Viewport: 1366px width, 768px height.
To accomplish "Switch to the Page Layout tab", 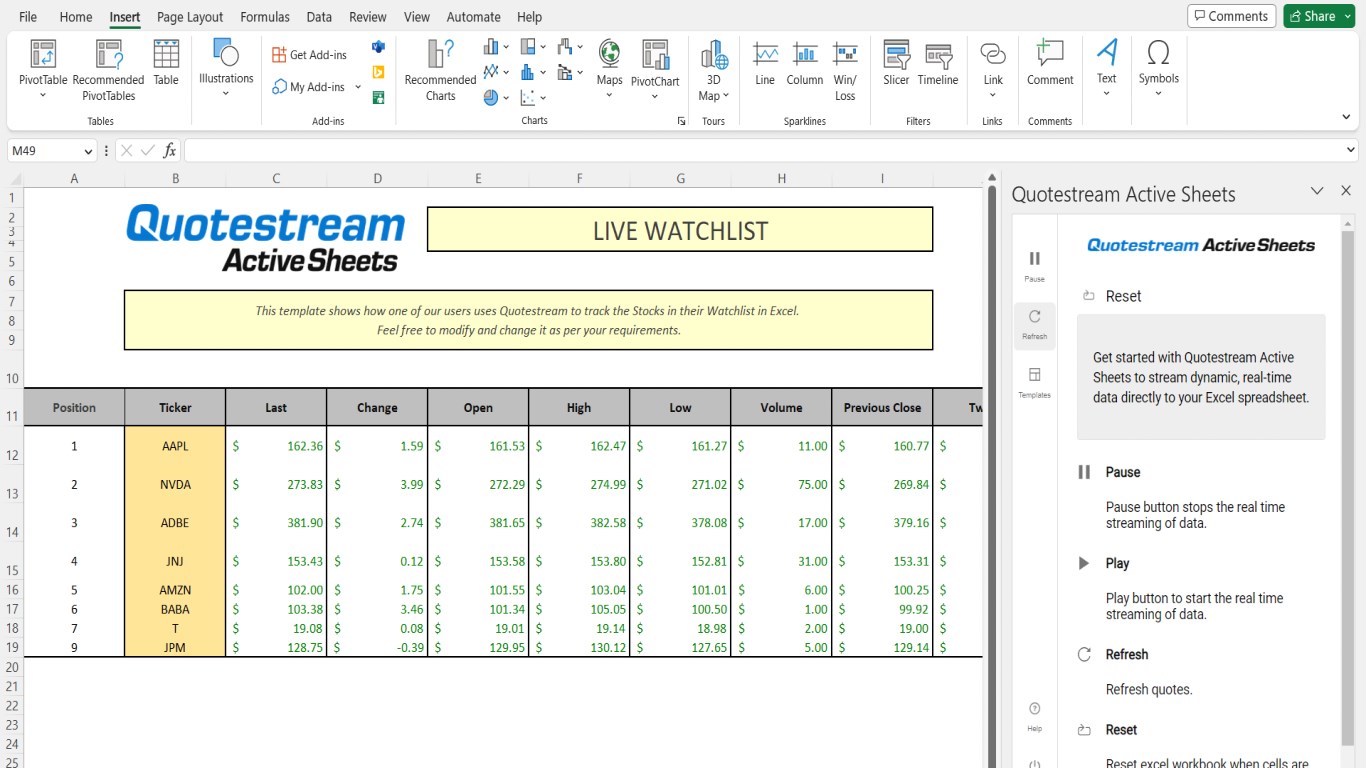I will (x=190, y=17).
